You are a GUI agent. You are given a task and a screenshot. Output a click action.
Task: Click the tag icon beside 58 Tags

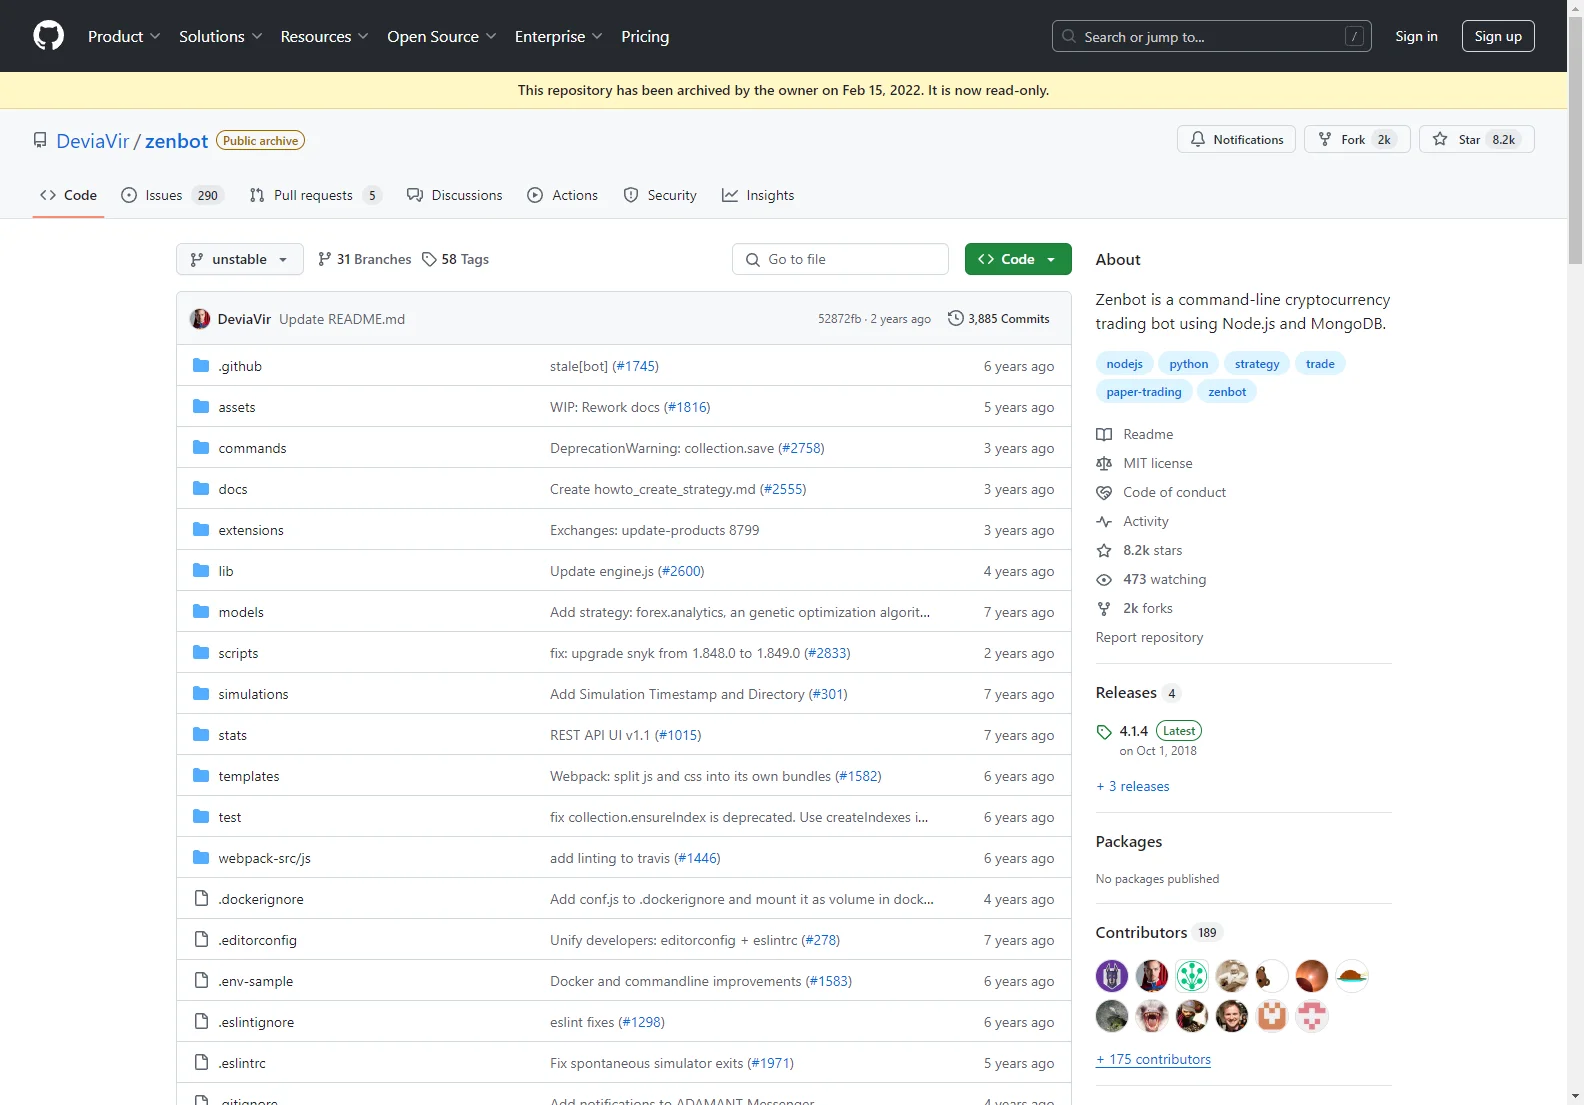point(429,259)
